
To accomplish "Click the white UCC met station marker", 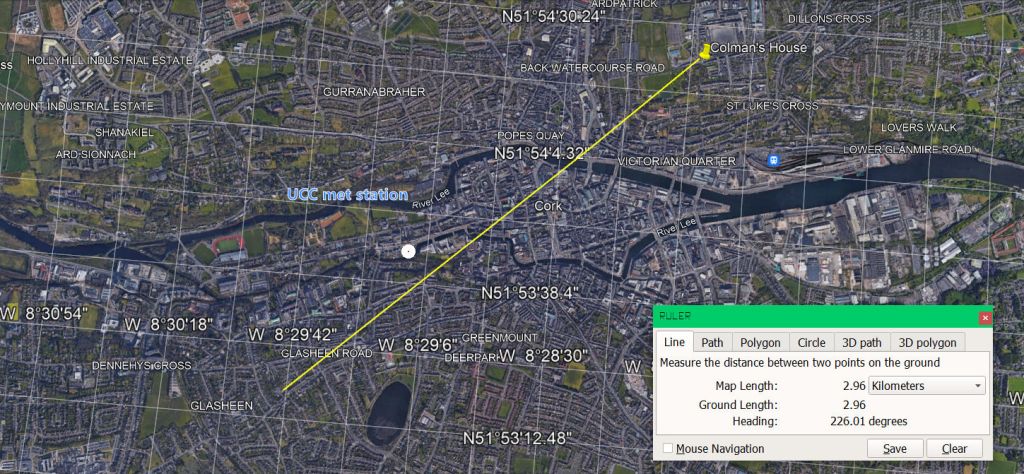I will (x=407, y=251).
